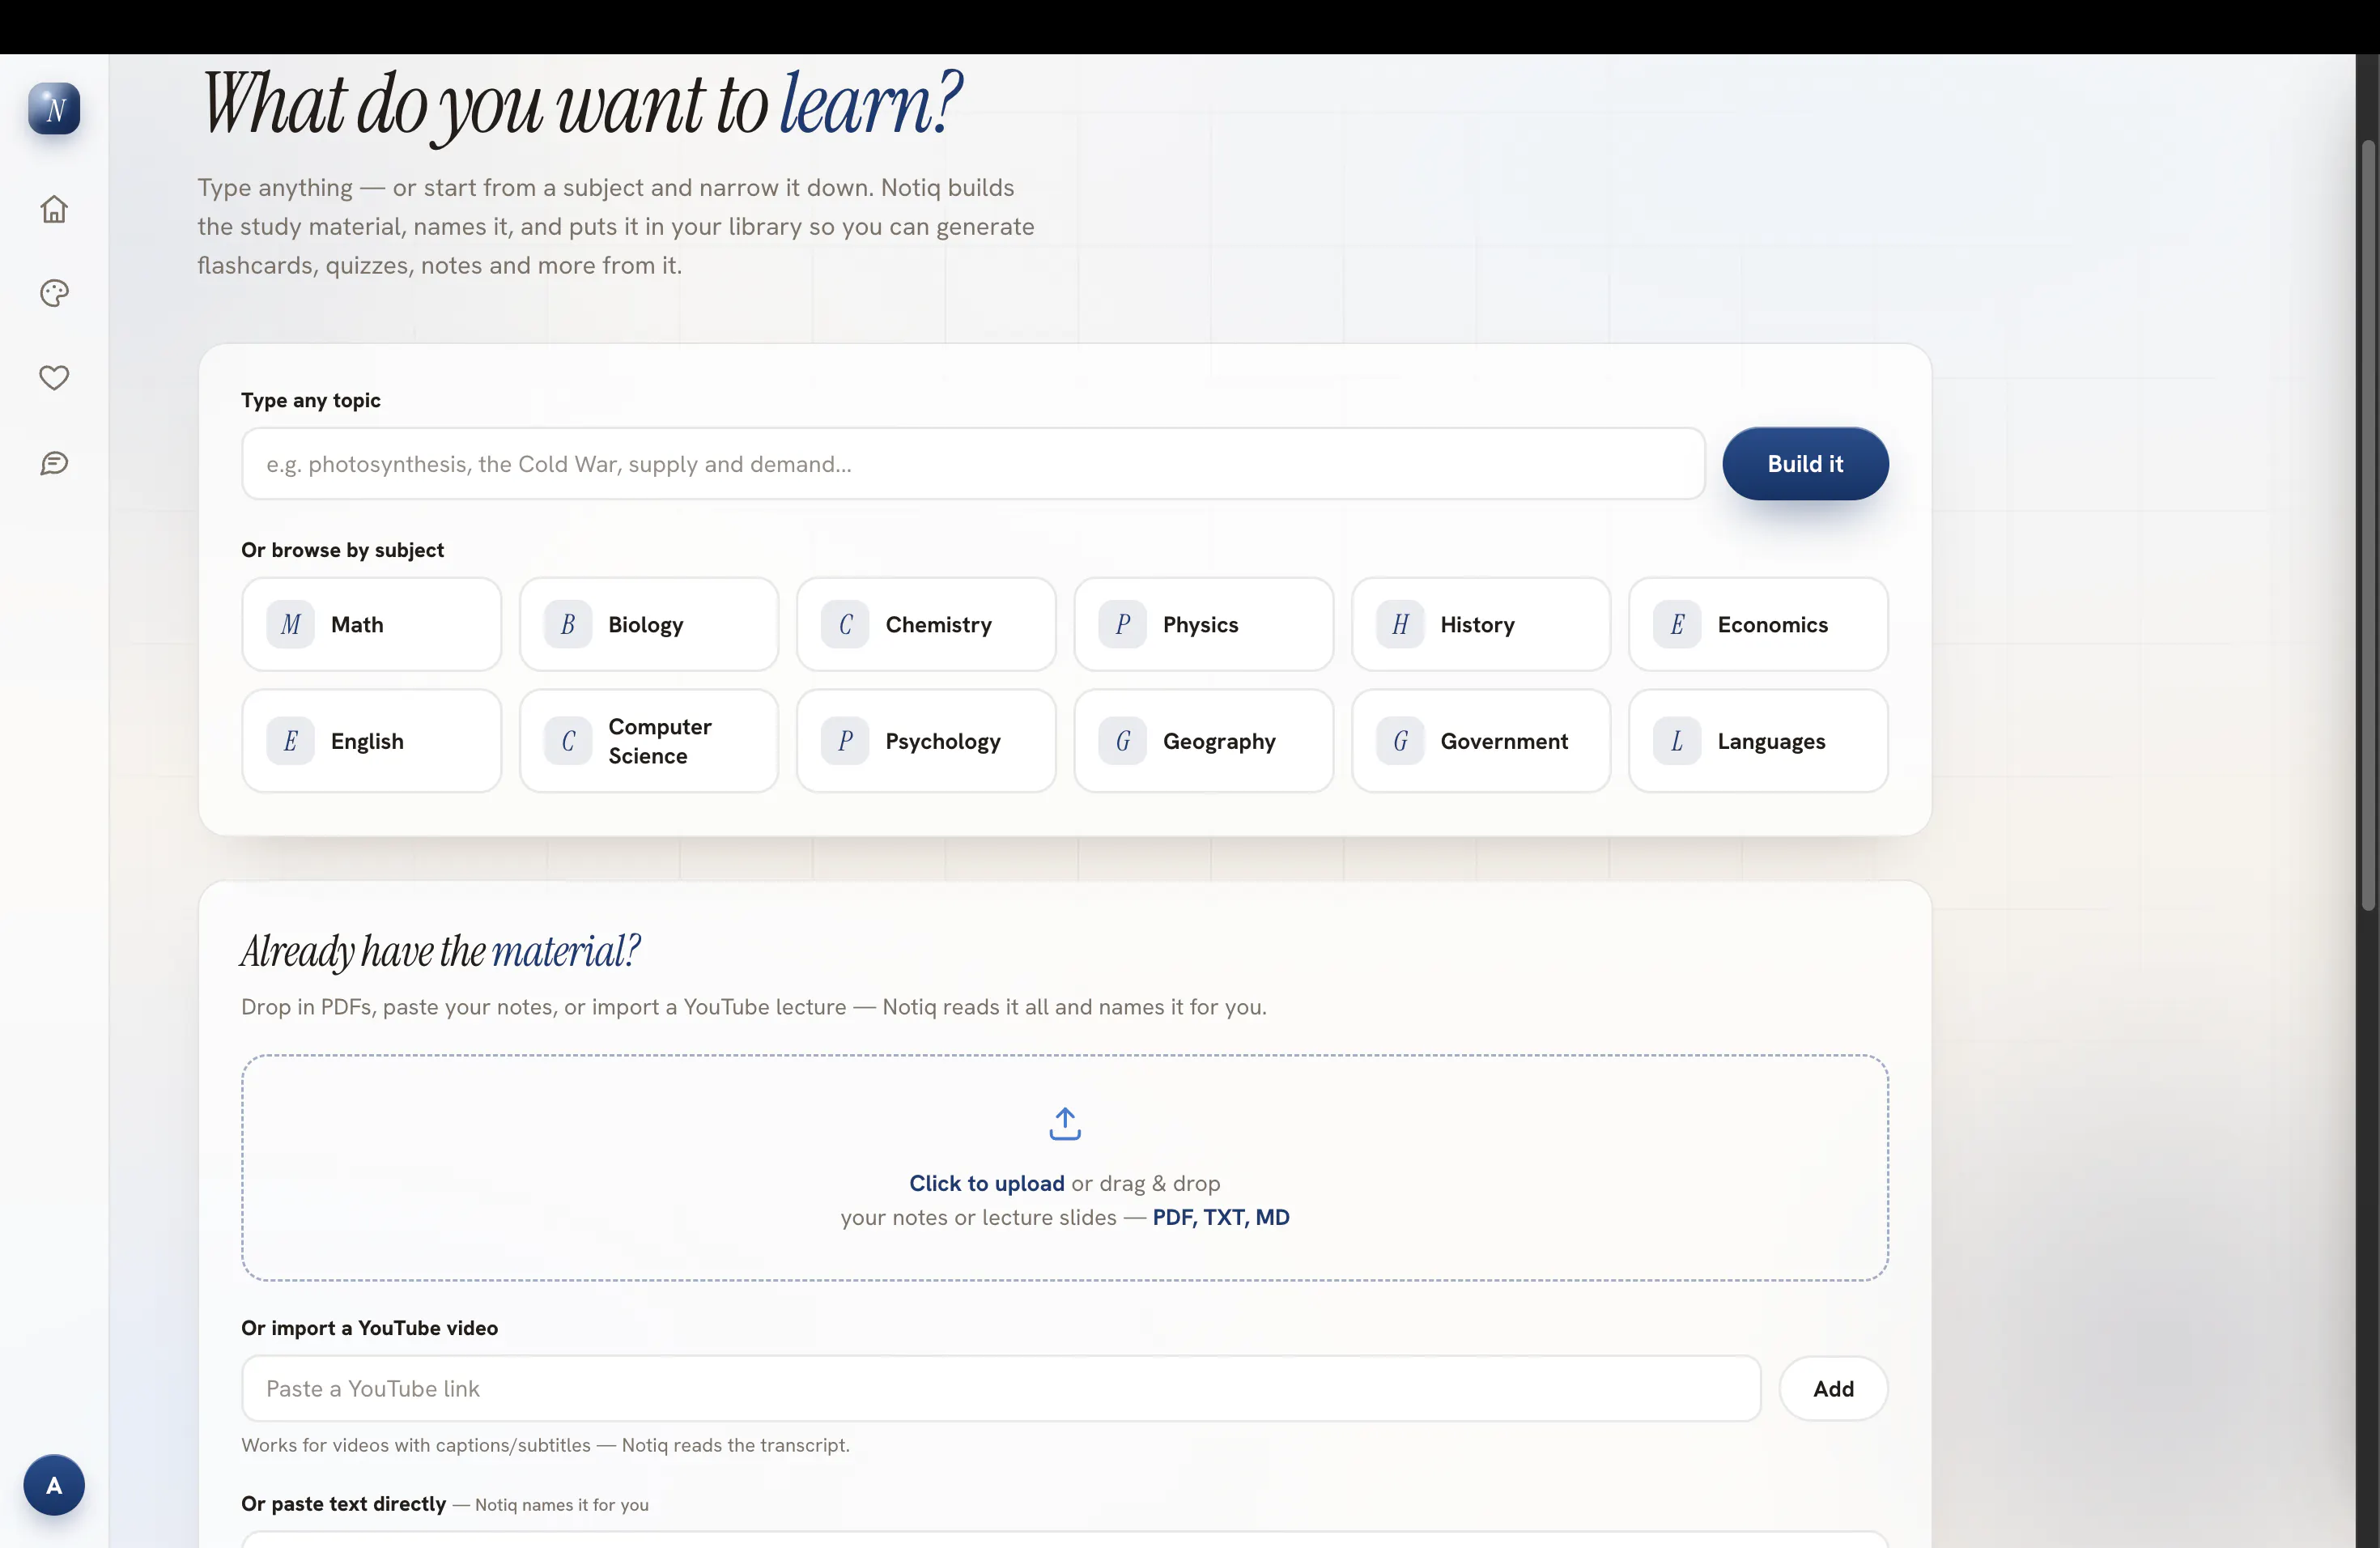Viewport: 2380px width, 1548px height.
Task: Choose the Chemistry subject card
Action: (926, 624)
